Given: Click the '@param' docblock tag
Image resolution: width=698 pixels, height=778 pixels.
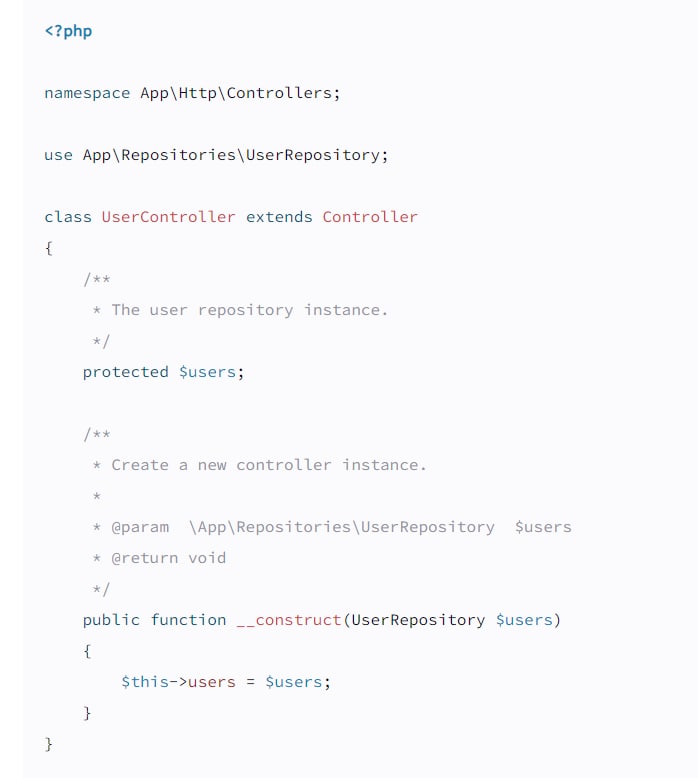Looking at the screenshot, I should 140,527.
